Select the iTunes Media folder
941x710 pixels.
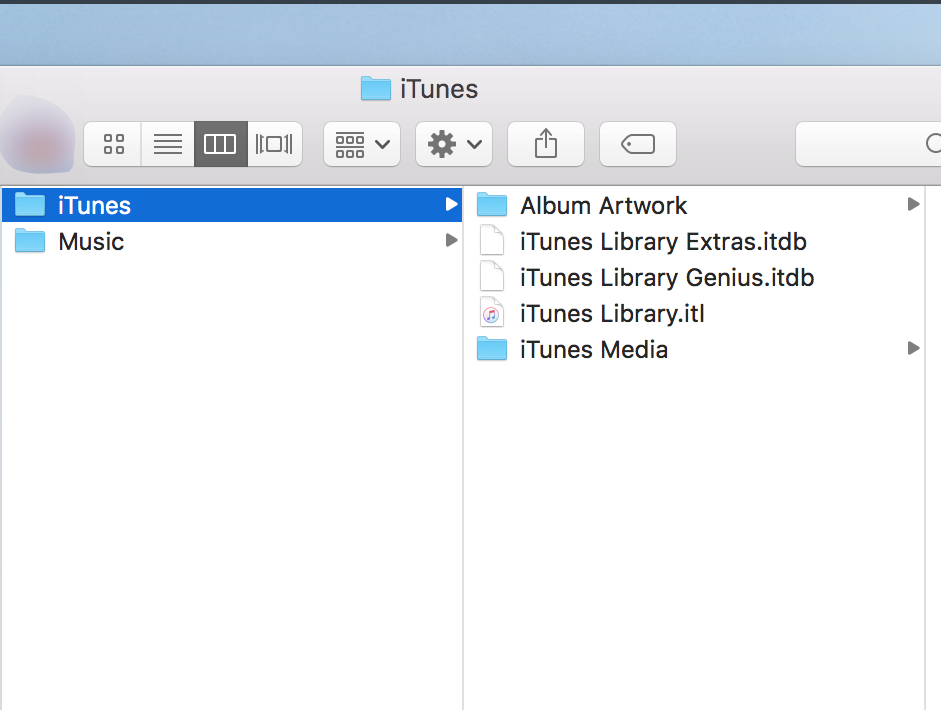pos(695,349)
